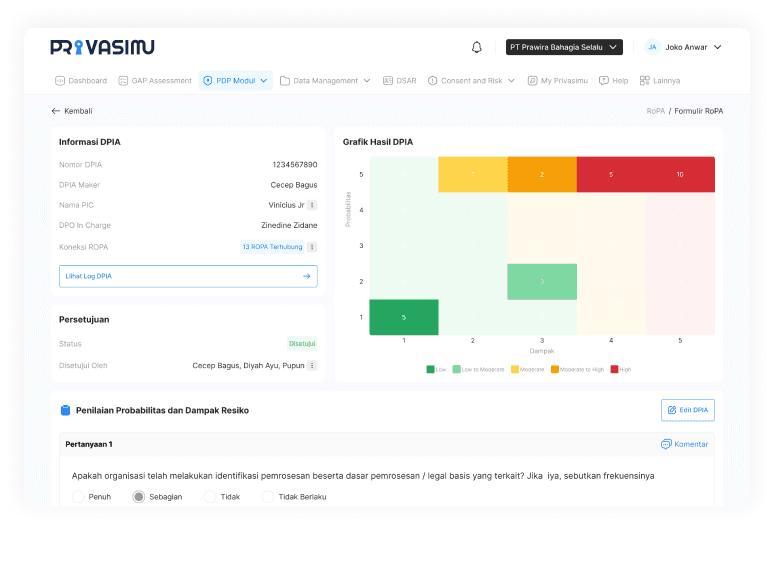Click the JA user avatar

(652, 47)
